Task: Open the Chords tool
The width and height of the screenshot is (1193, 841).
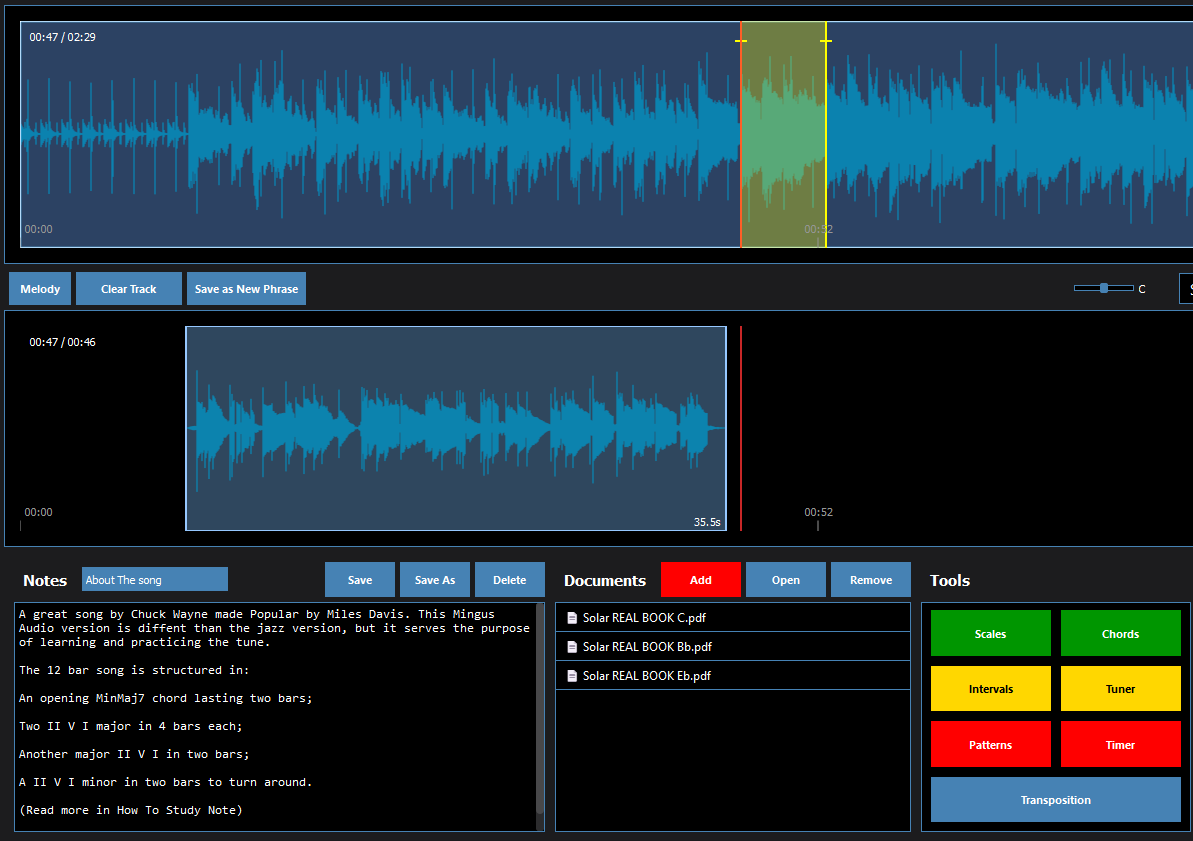Action: coord(1120,634)
